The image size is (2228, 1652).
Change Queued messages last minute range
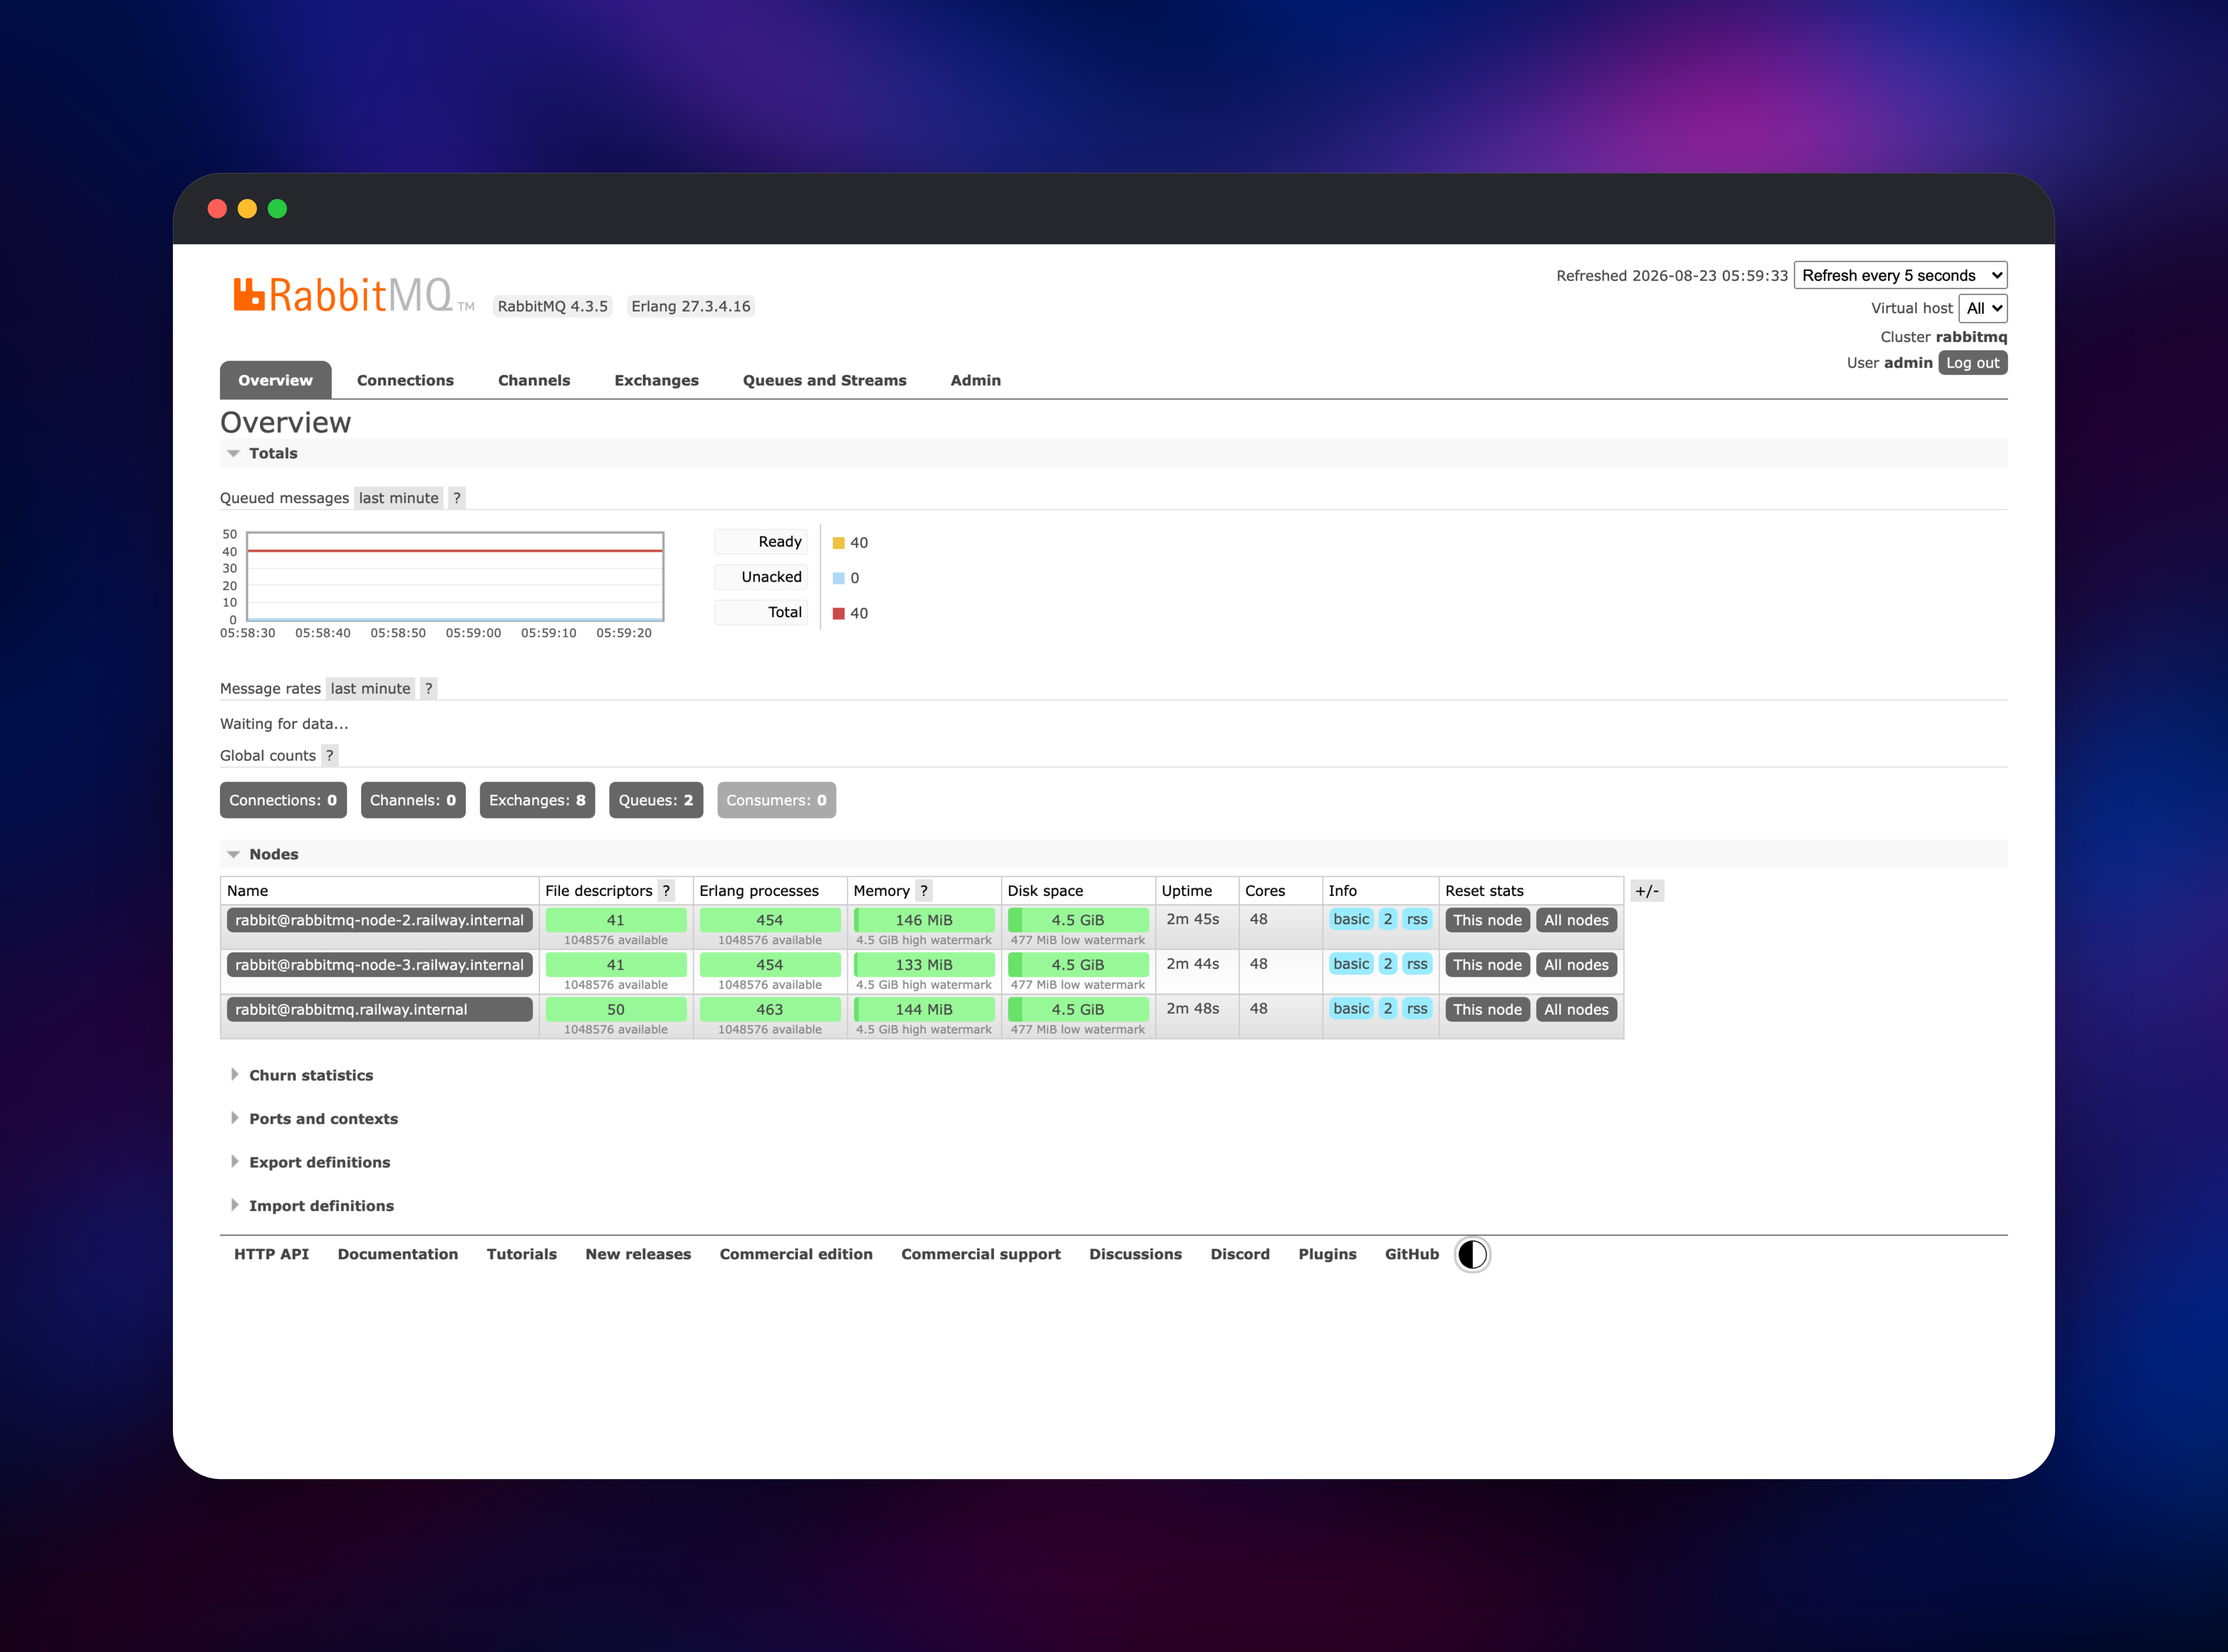(x=399, y=498)
